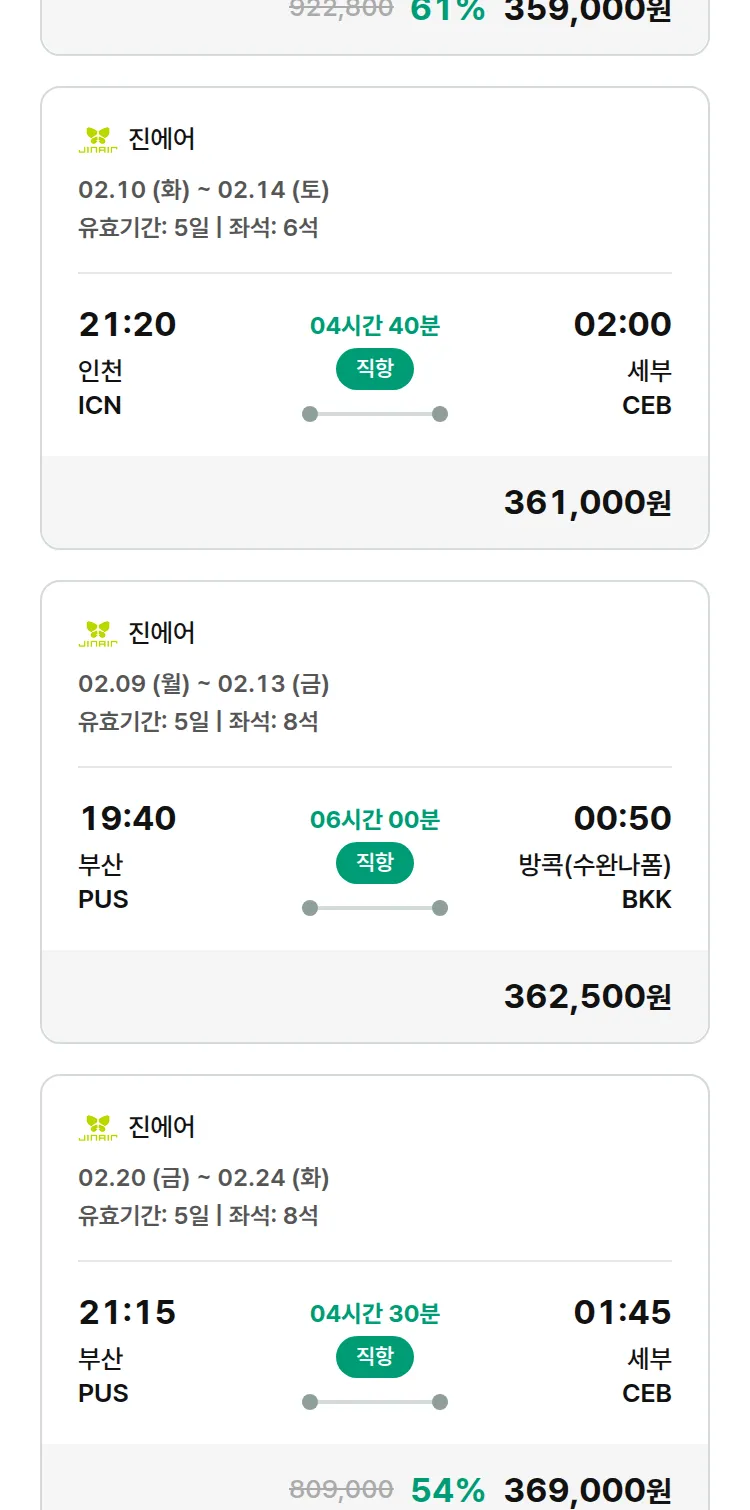Click the 00:50 Bangkok arrival time

point(622,819)
